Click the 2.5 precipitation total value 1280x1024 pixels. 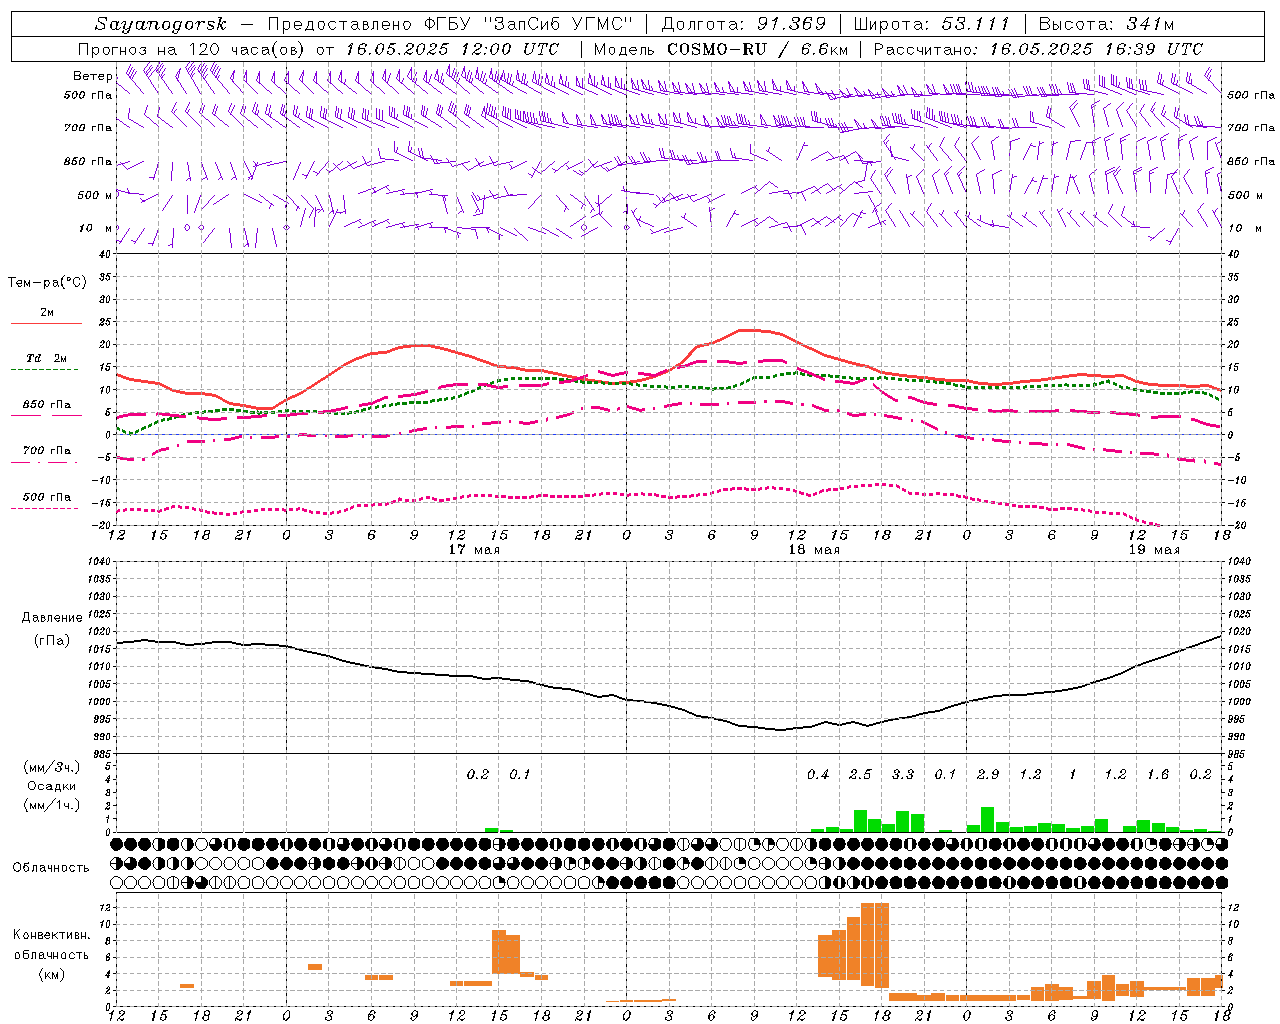(x=860, y=774)
